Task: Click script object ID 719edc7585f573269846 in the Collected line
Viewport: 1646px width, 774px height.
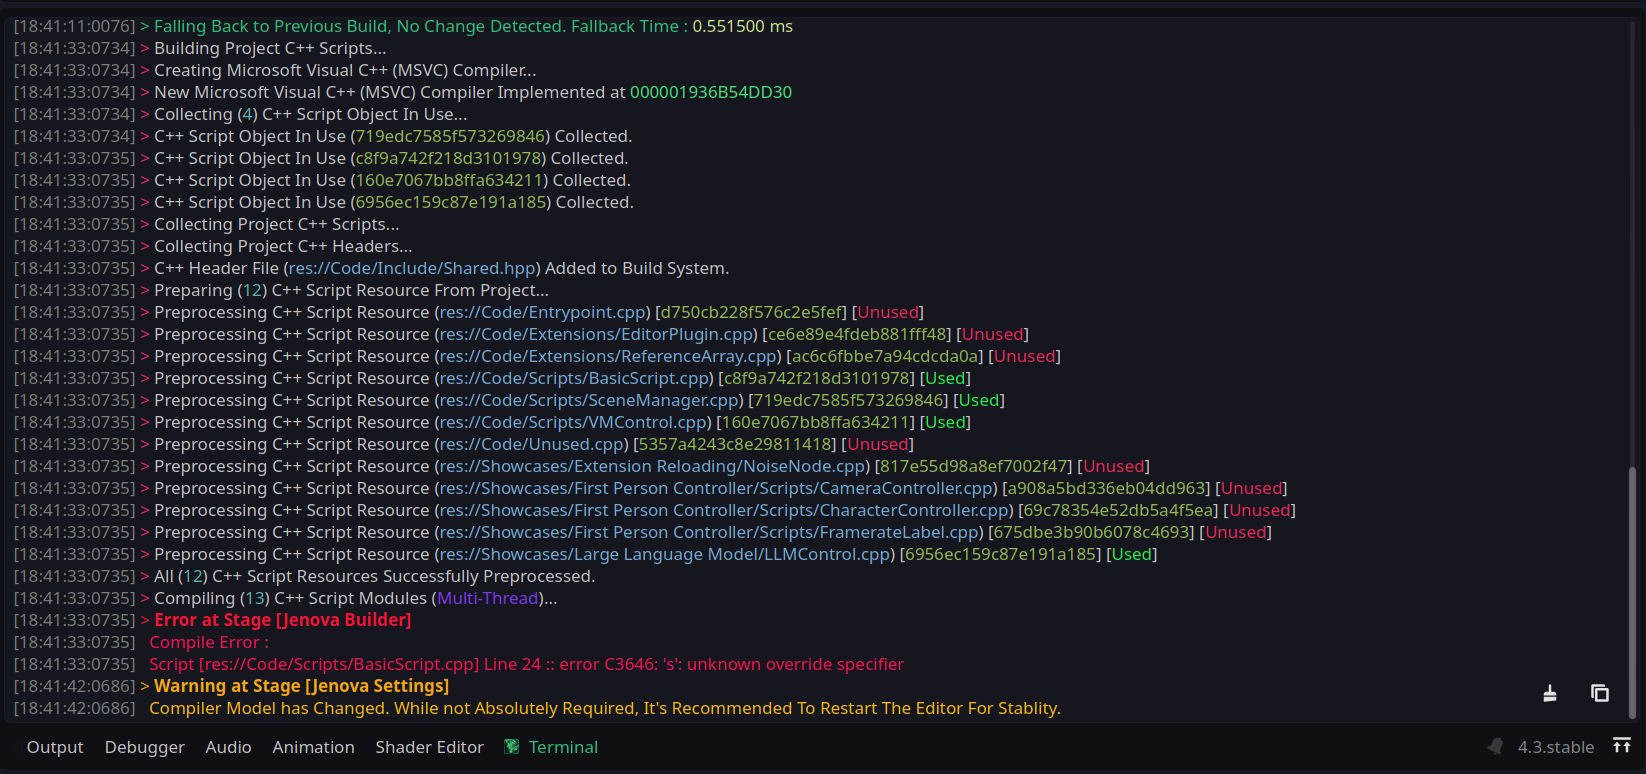Action: pyautogui.click(x=450, y=136)
